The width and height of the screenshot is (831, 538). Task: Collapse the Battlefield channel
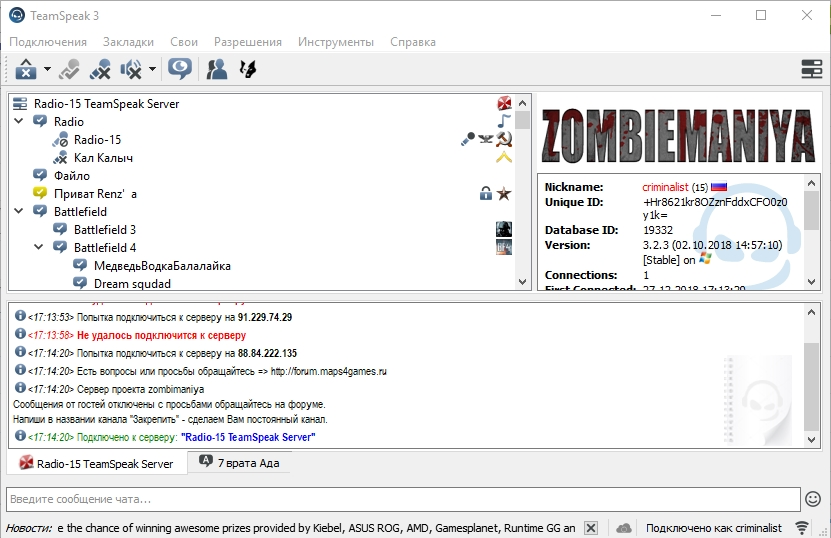pos(19,211)
